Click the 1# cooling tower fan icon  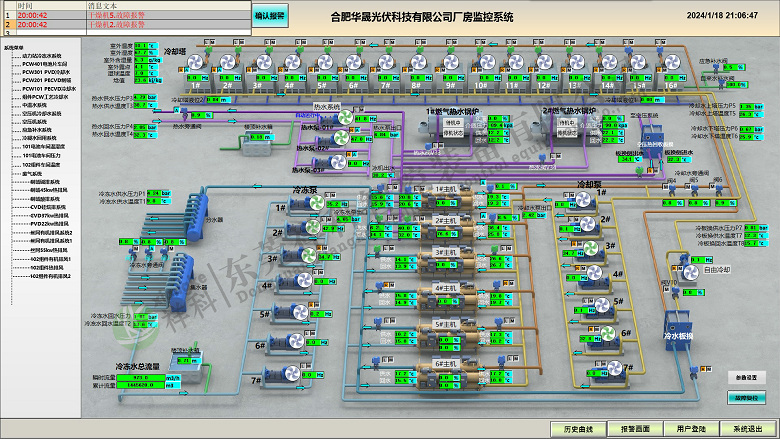pos(197,63)
